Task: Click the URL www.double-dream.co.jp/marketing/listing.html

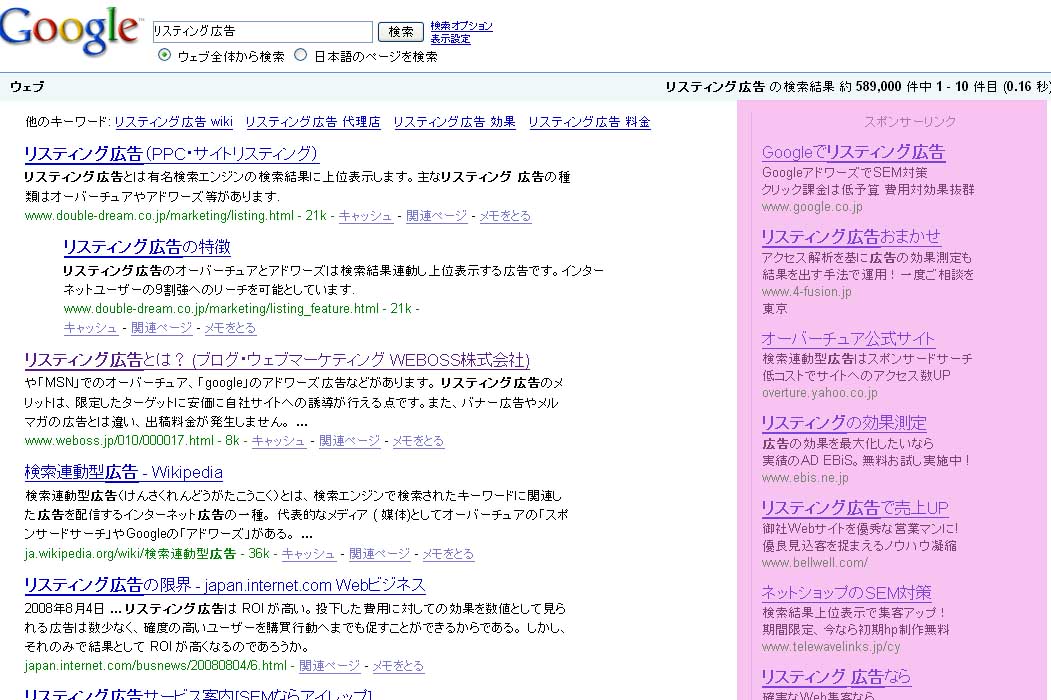Action: tap(159, 216)
